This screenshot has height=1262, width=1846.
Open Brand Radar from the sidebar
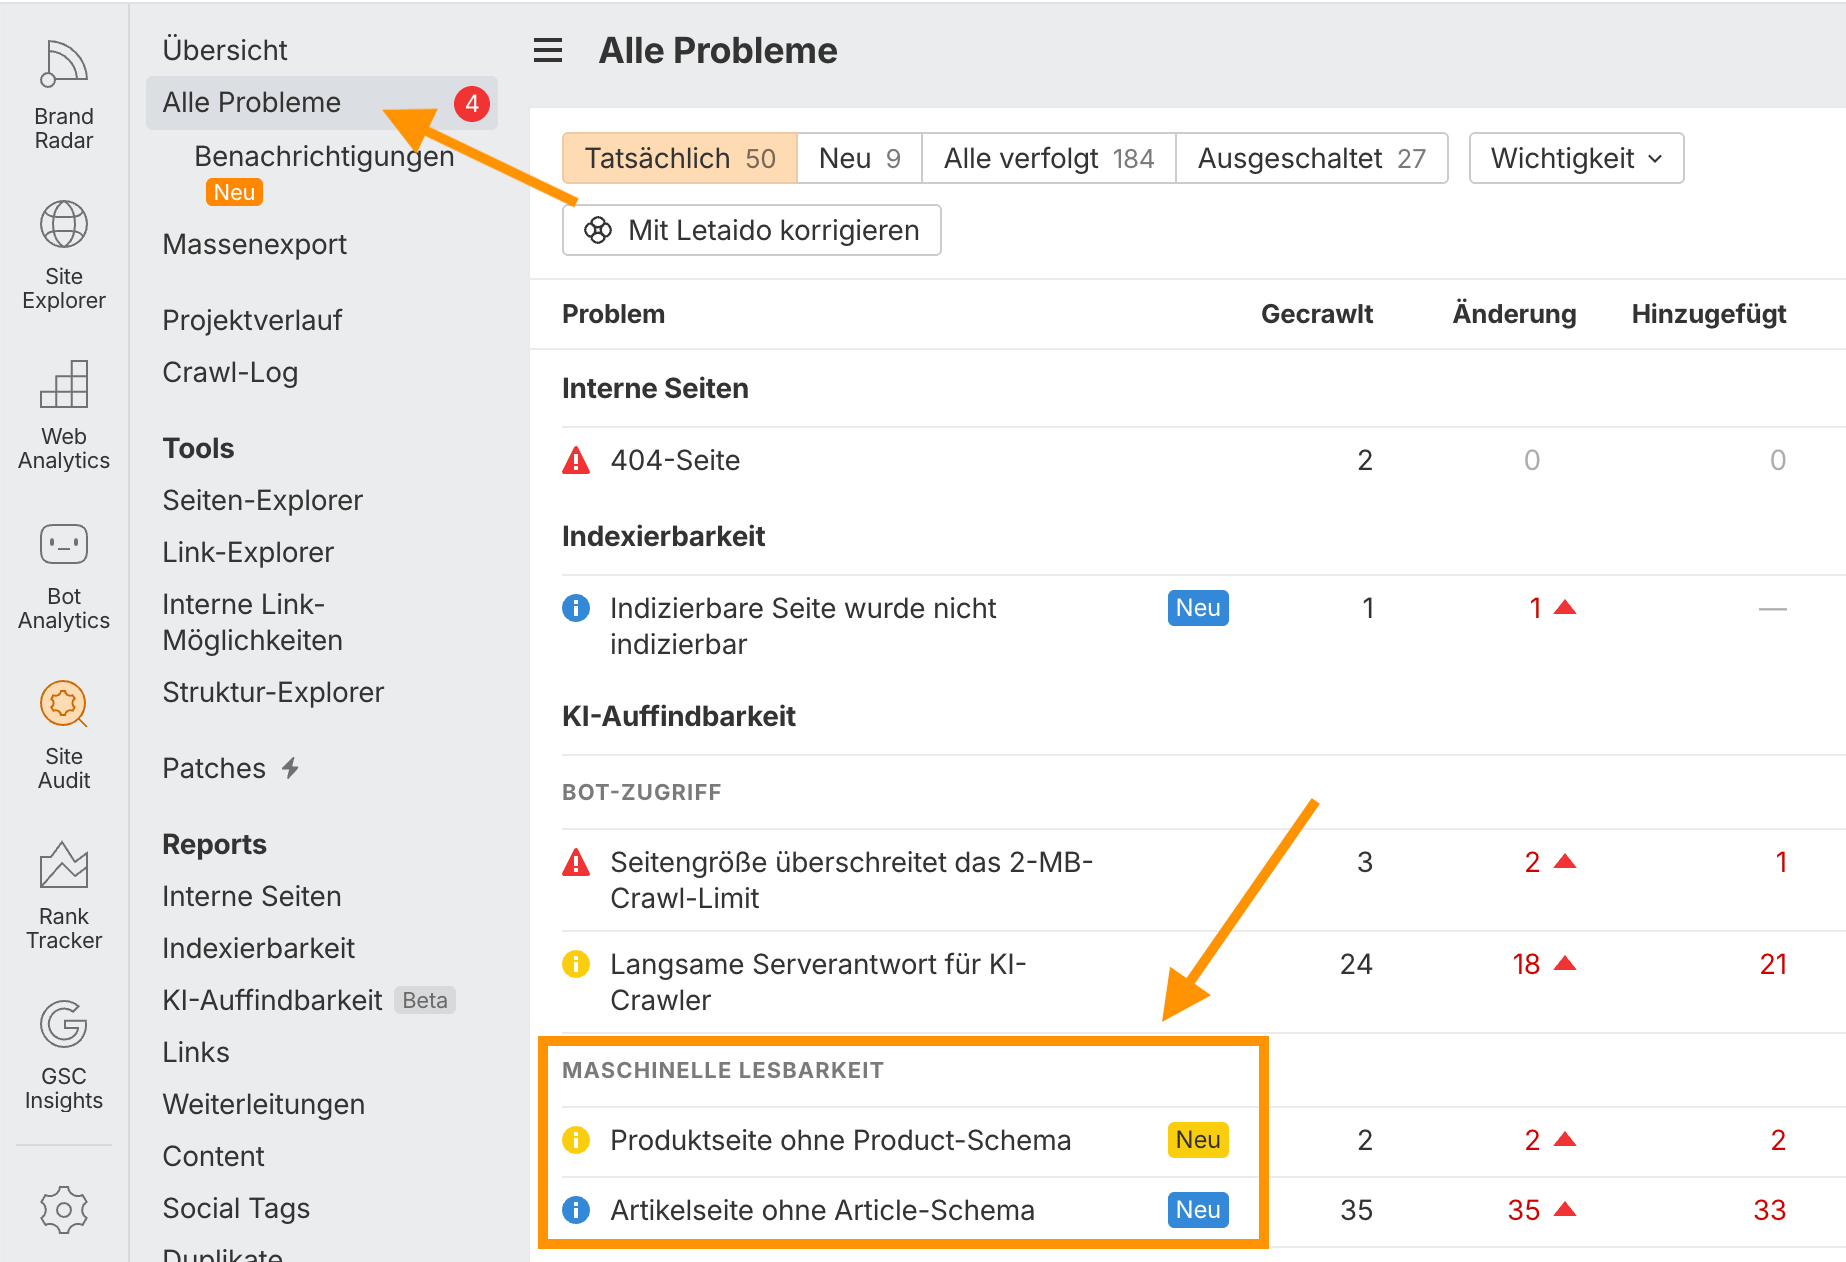click(64, 94)
